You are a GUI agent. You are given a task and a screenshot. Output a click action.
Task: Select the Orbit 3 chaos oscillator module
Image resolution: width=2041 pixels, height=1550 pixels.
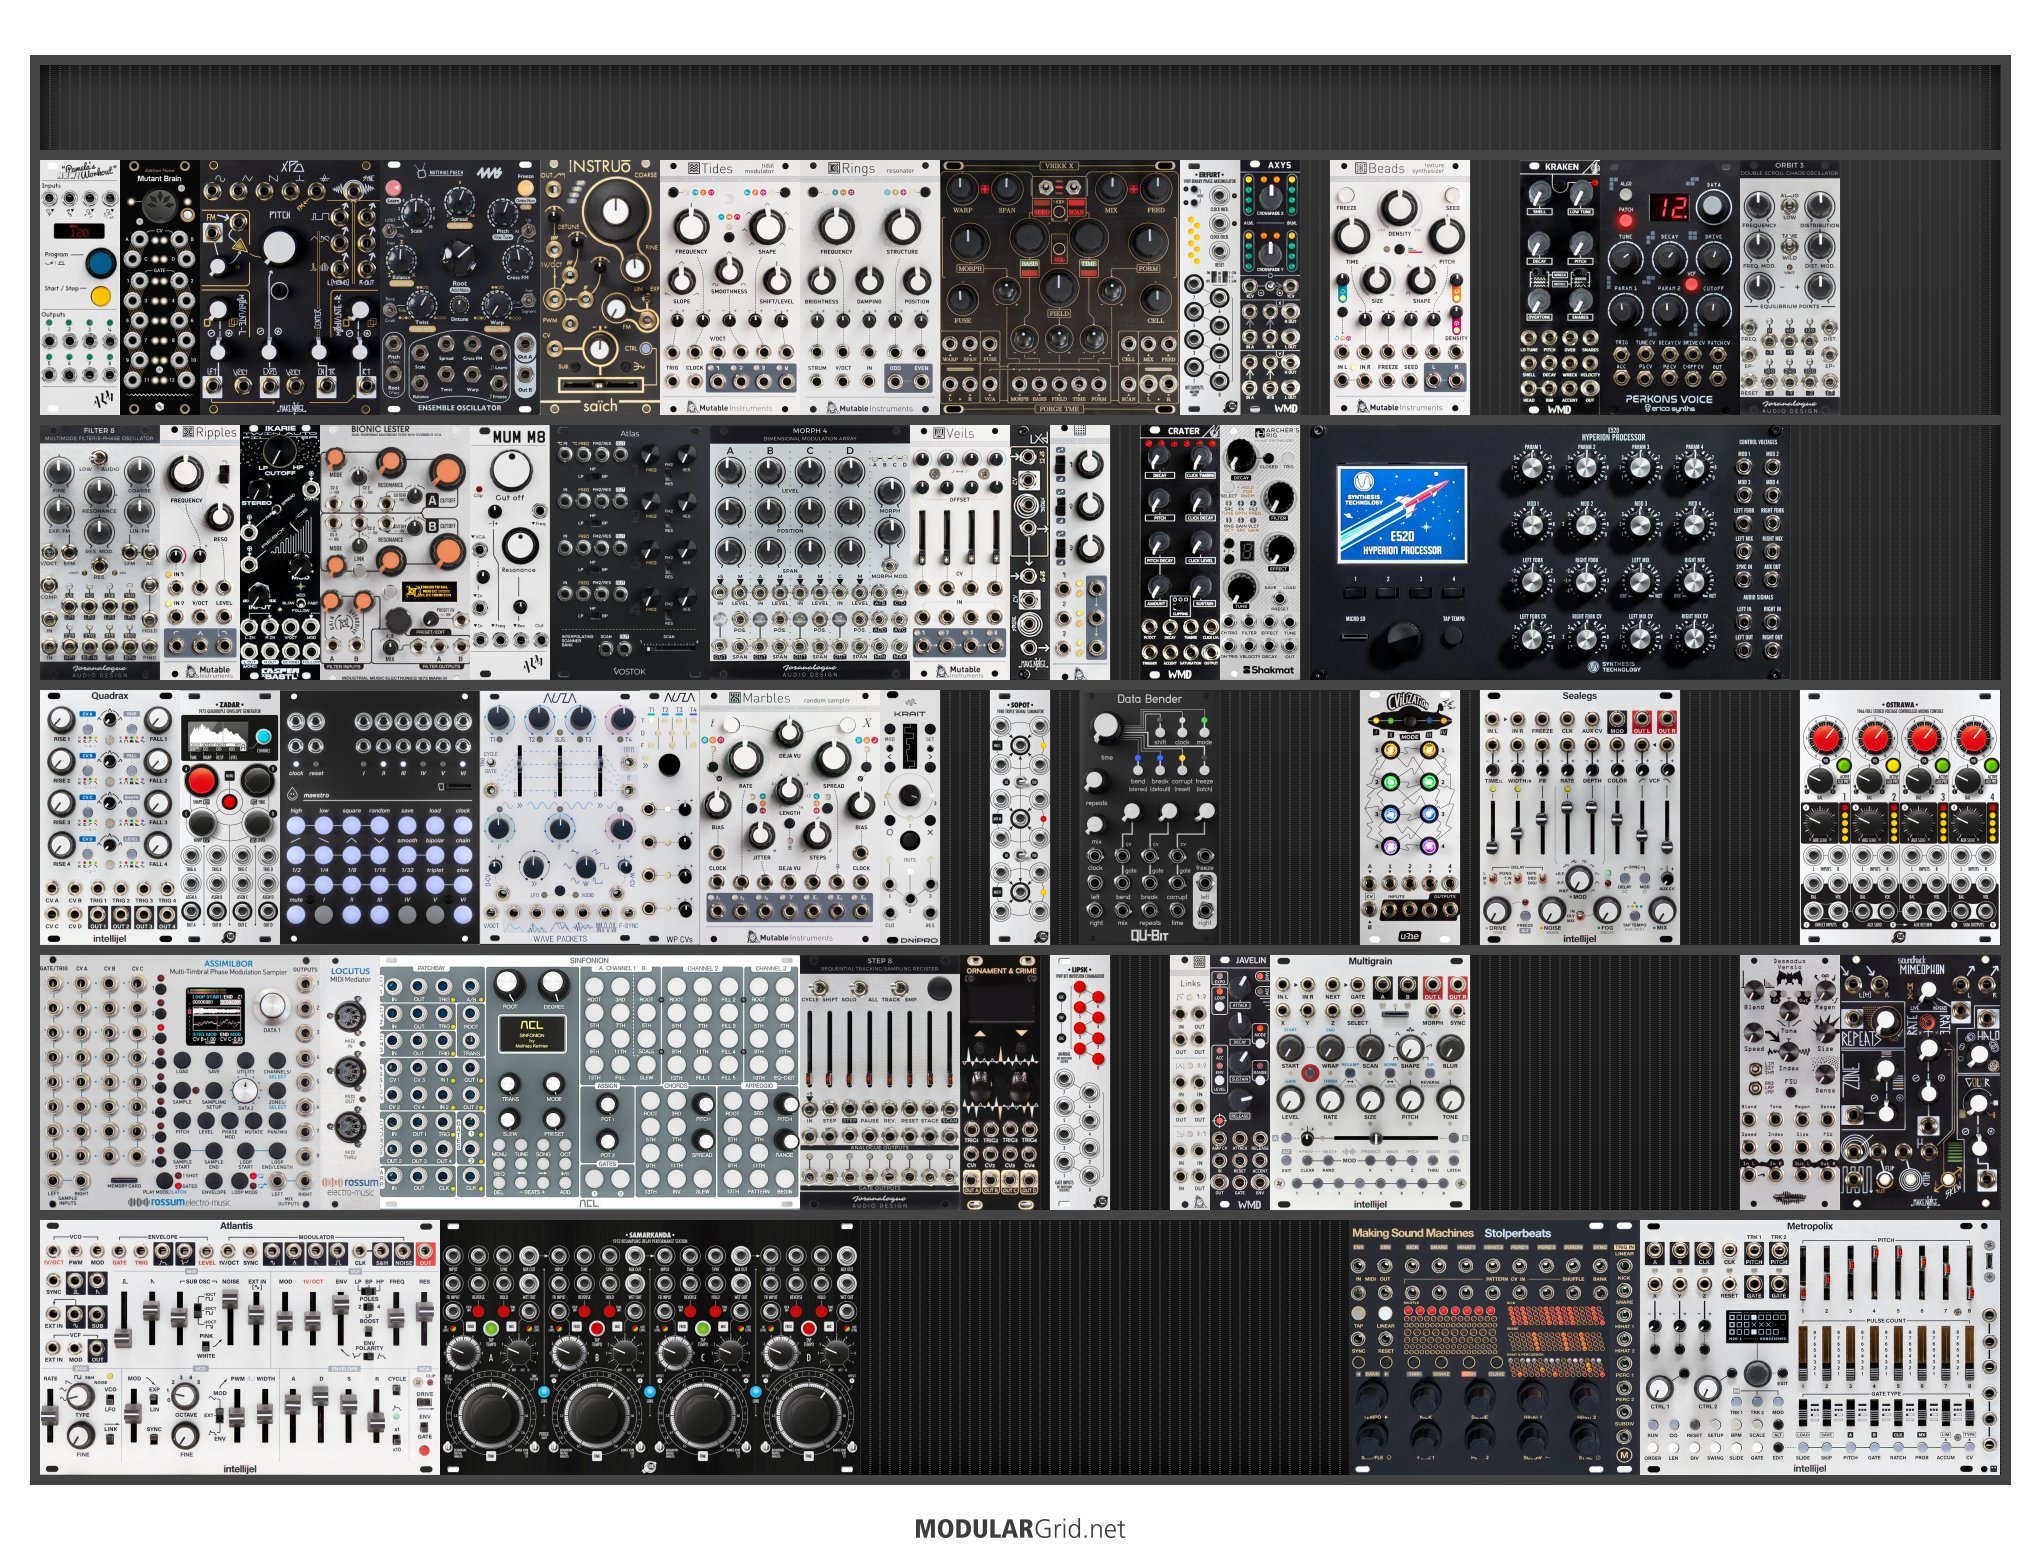tap(1790, 287)
